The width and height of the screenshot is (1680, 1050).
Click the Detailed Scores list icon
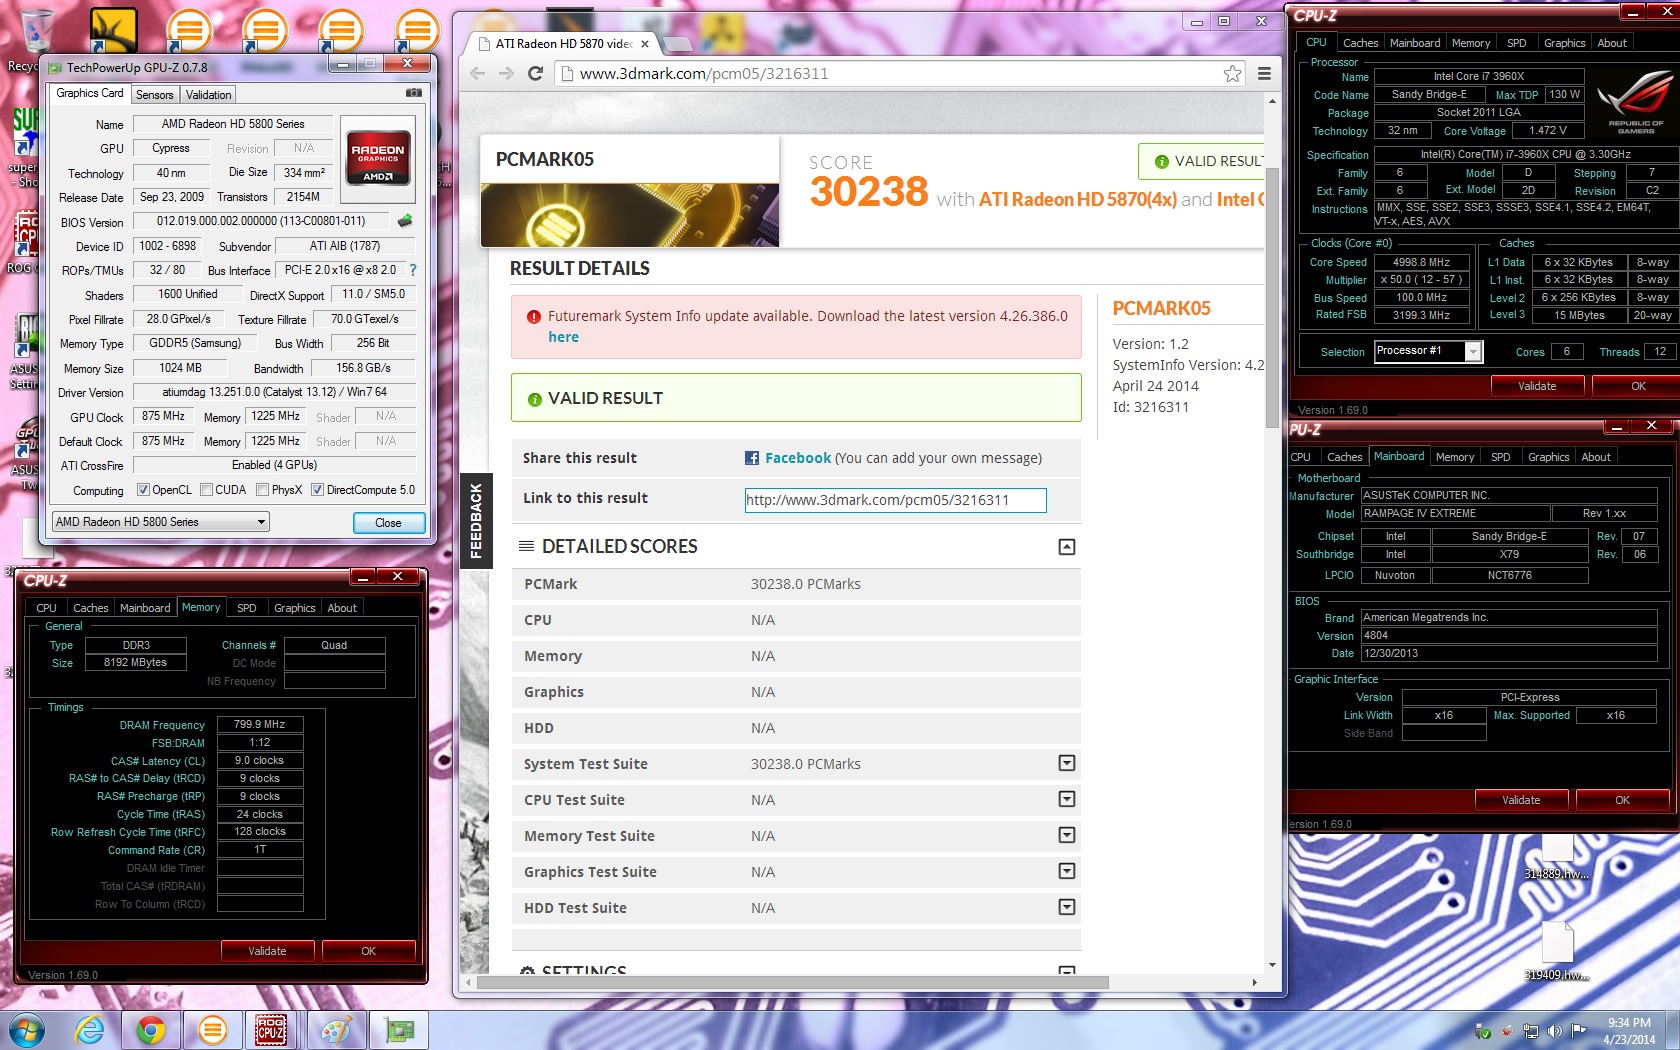(x=526, y=546)
